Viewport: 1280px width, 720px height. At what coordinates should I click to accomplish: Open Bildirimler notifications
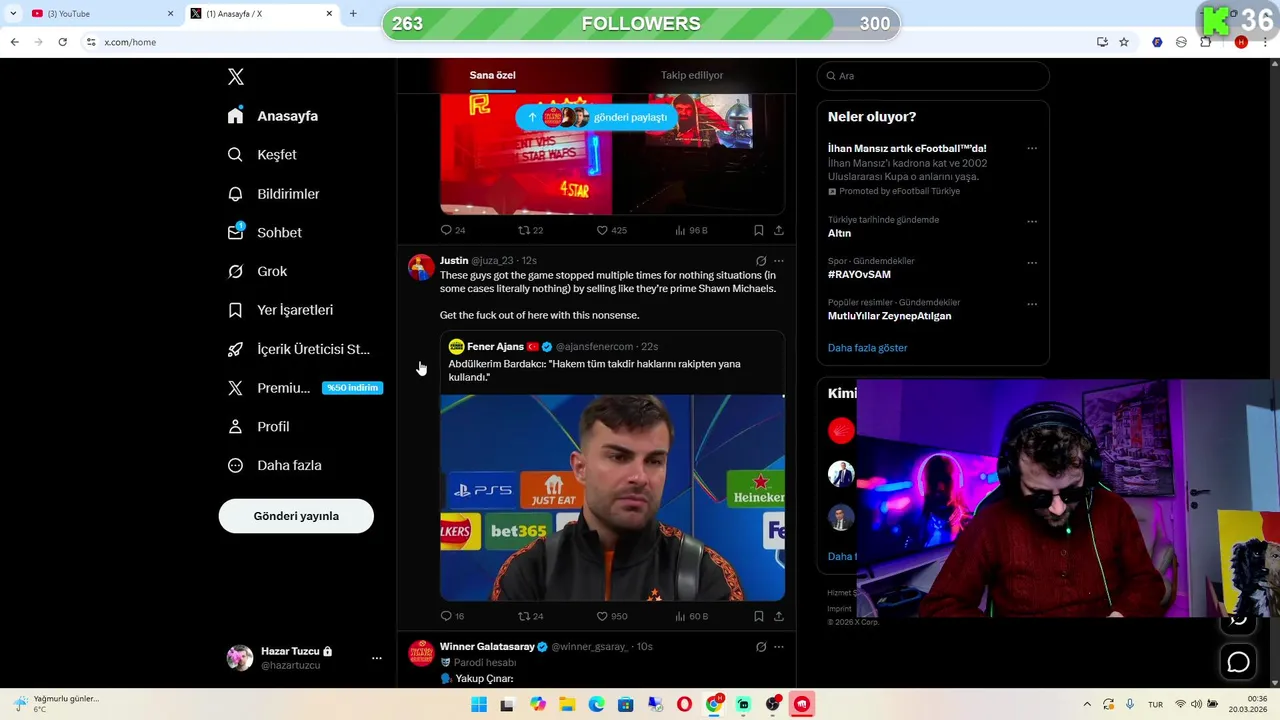(273, 194)
